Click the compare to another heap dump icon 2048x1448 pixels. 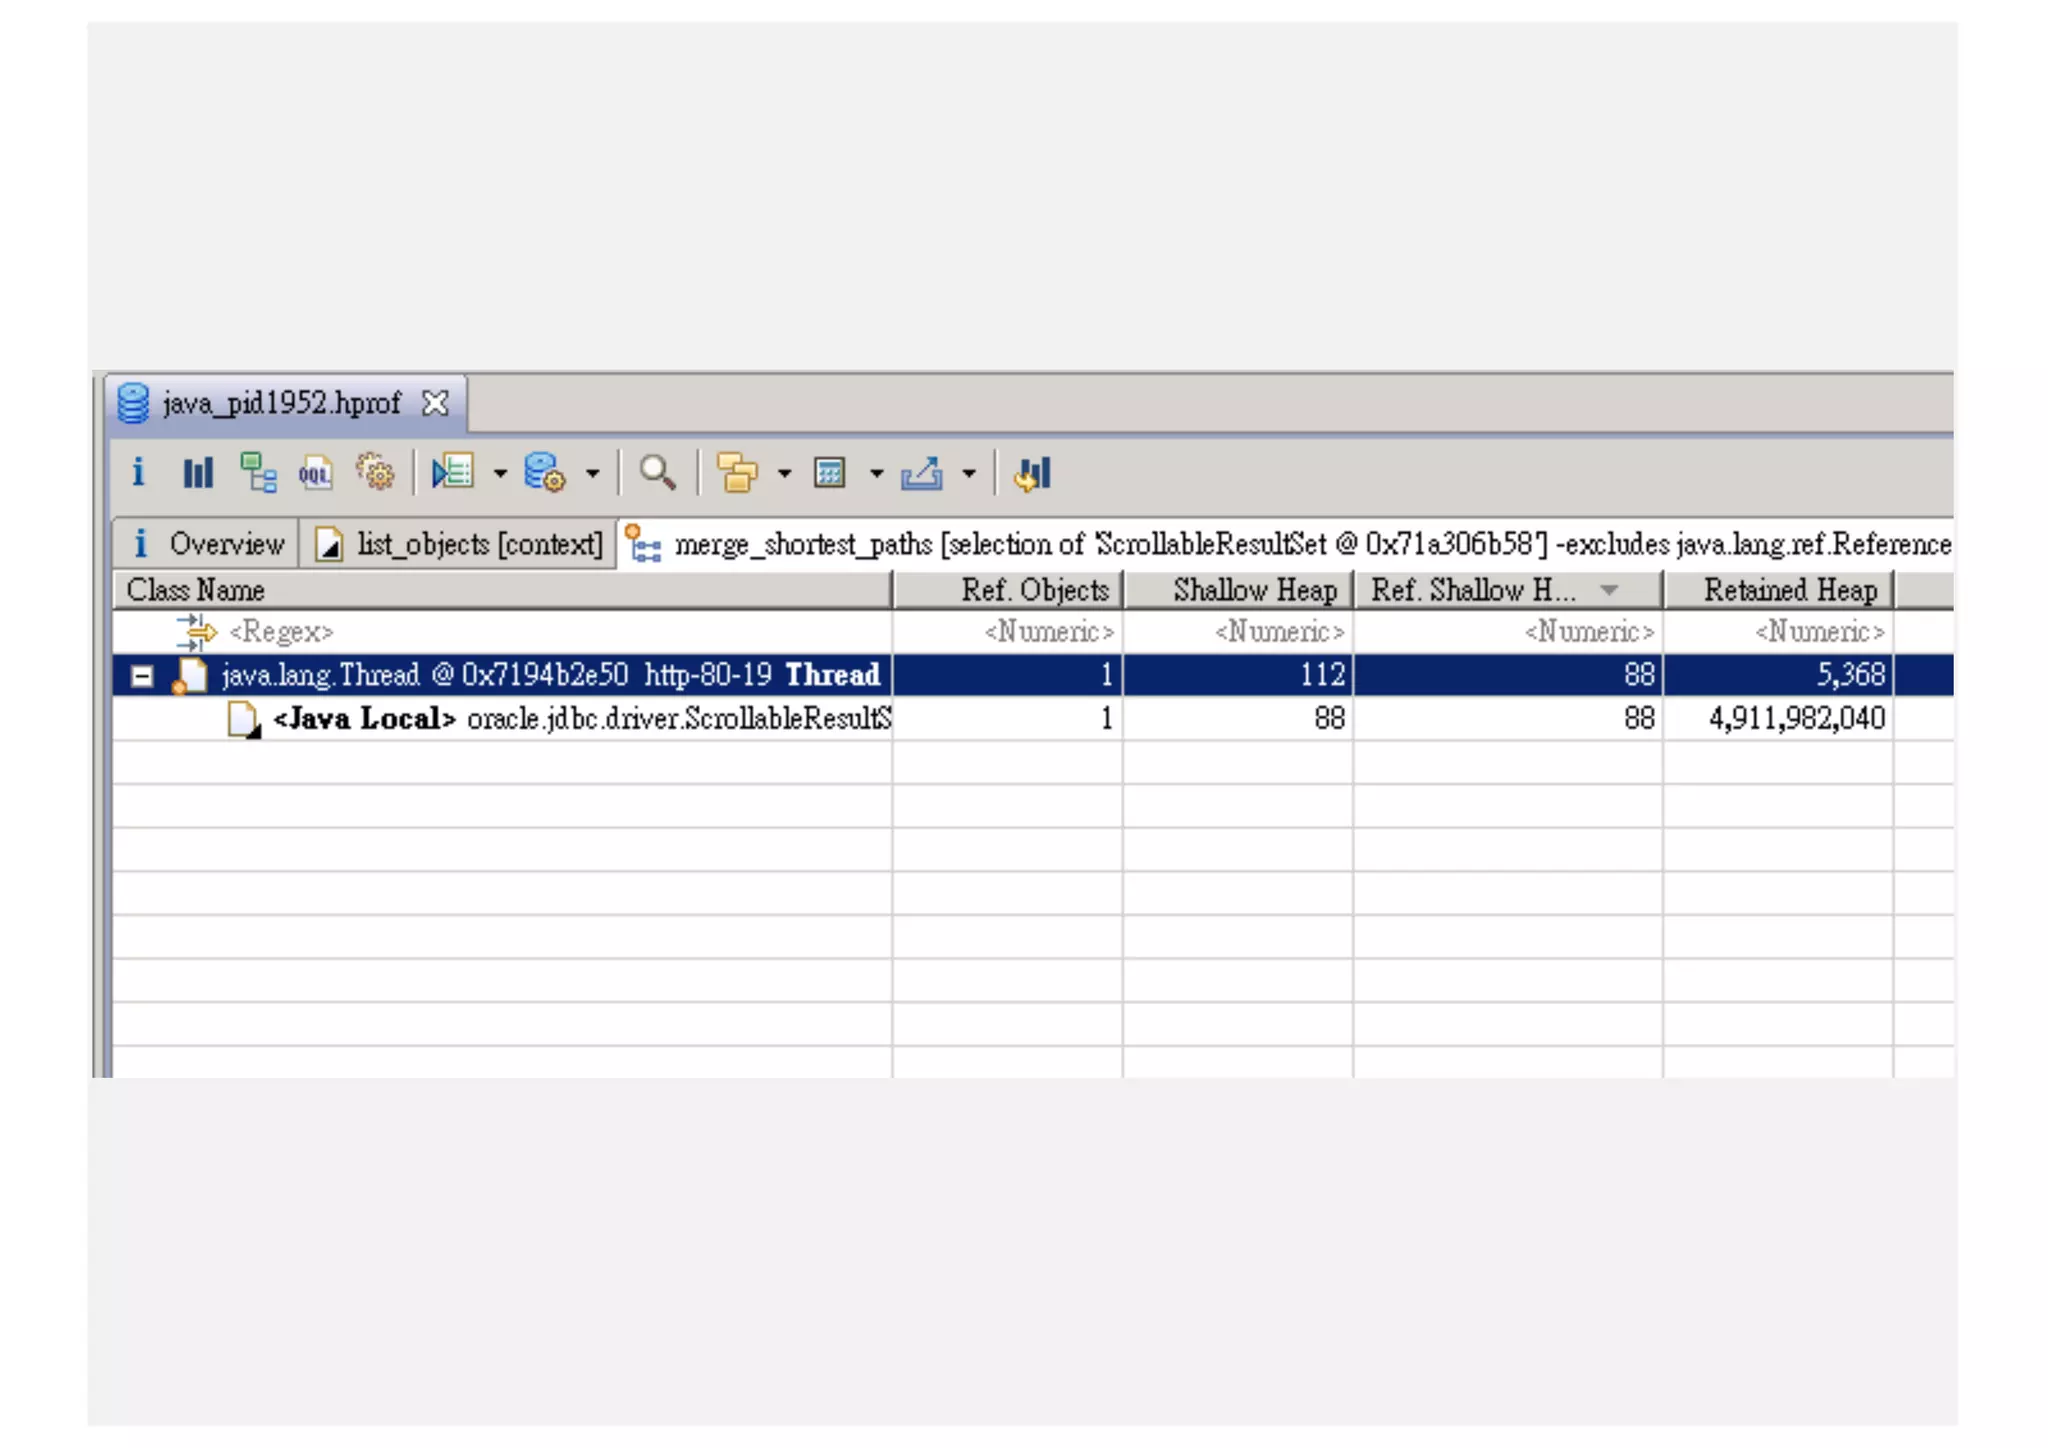click(1032, 472)
